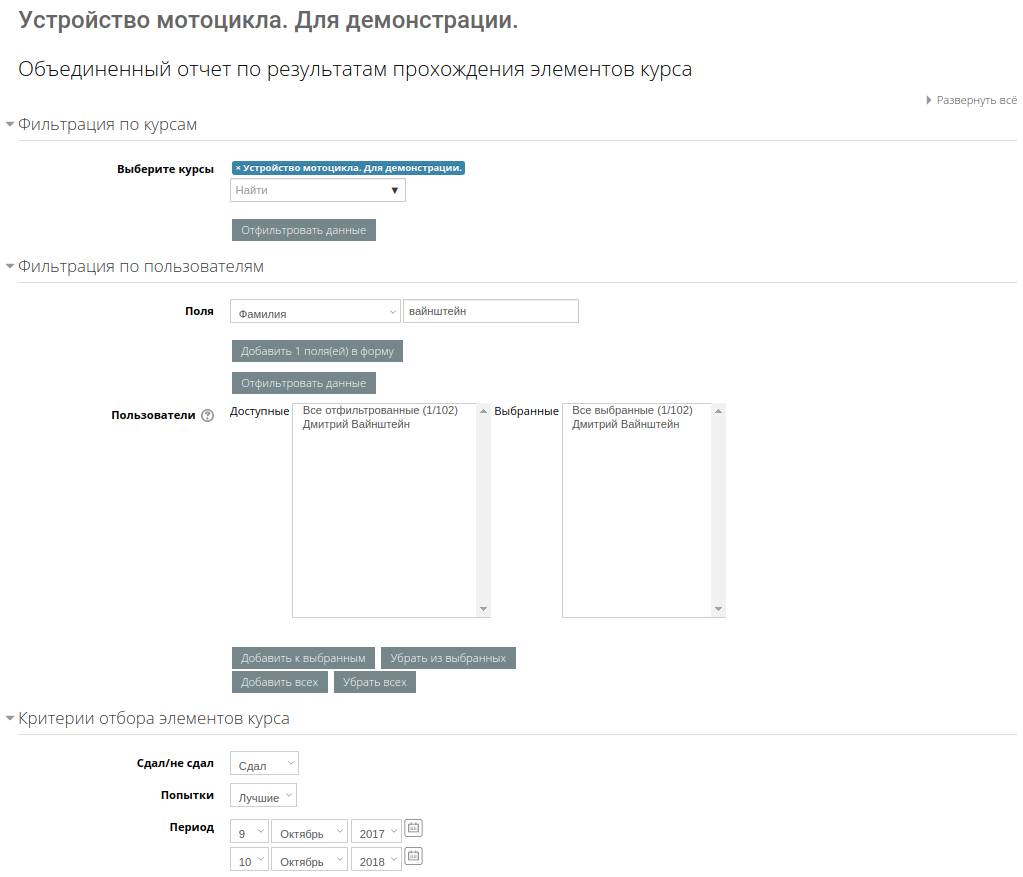Open the Попытки dropdown showing Лучшие
This screenshot has width=1023, height=877.
(x=263, y=796)
